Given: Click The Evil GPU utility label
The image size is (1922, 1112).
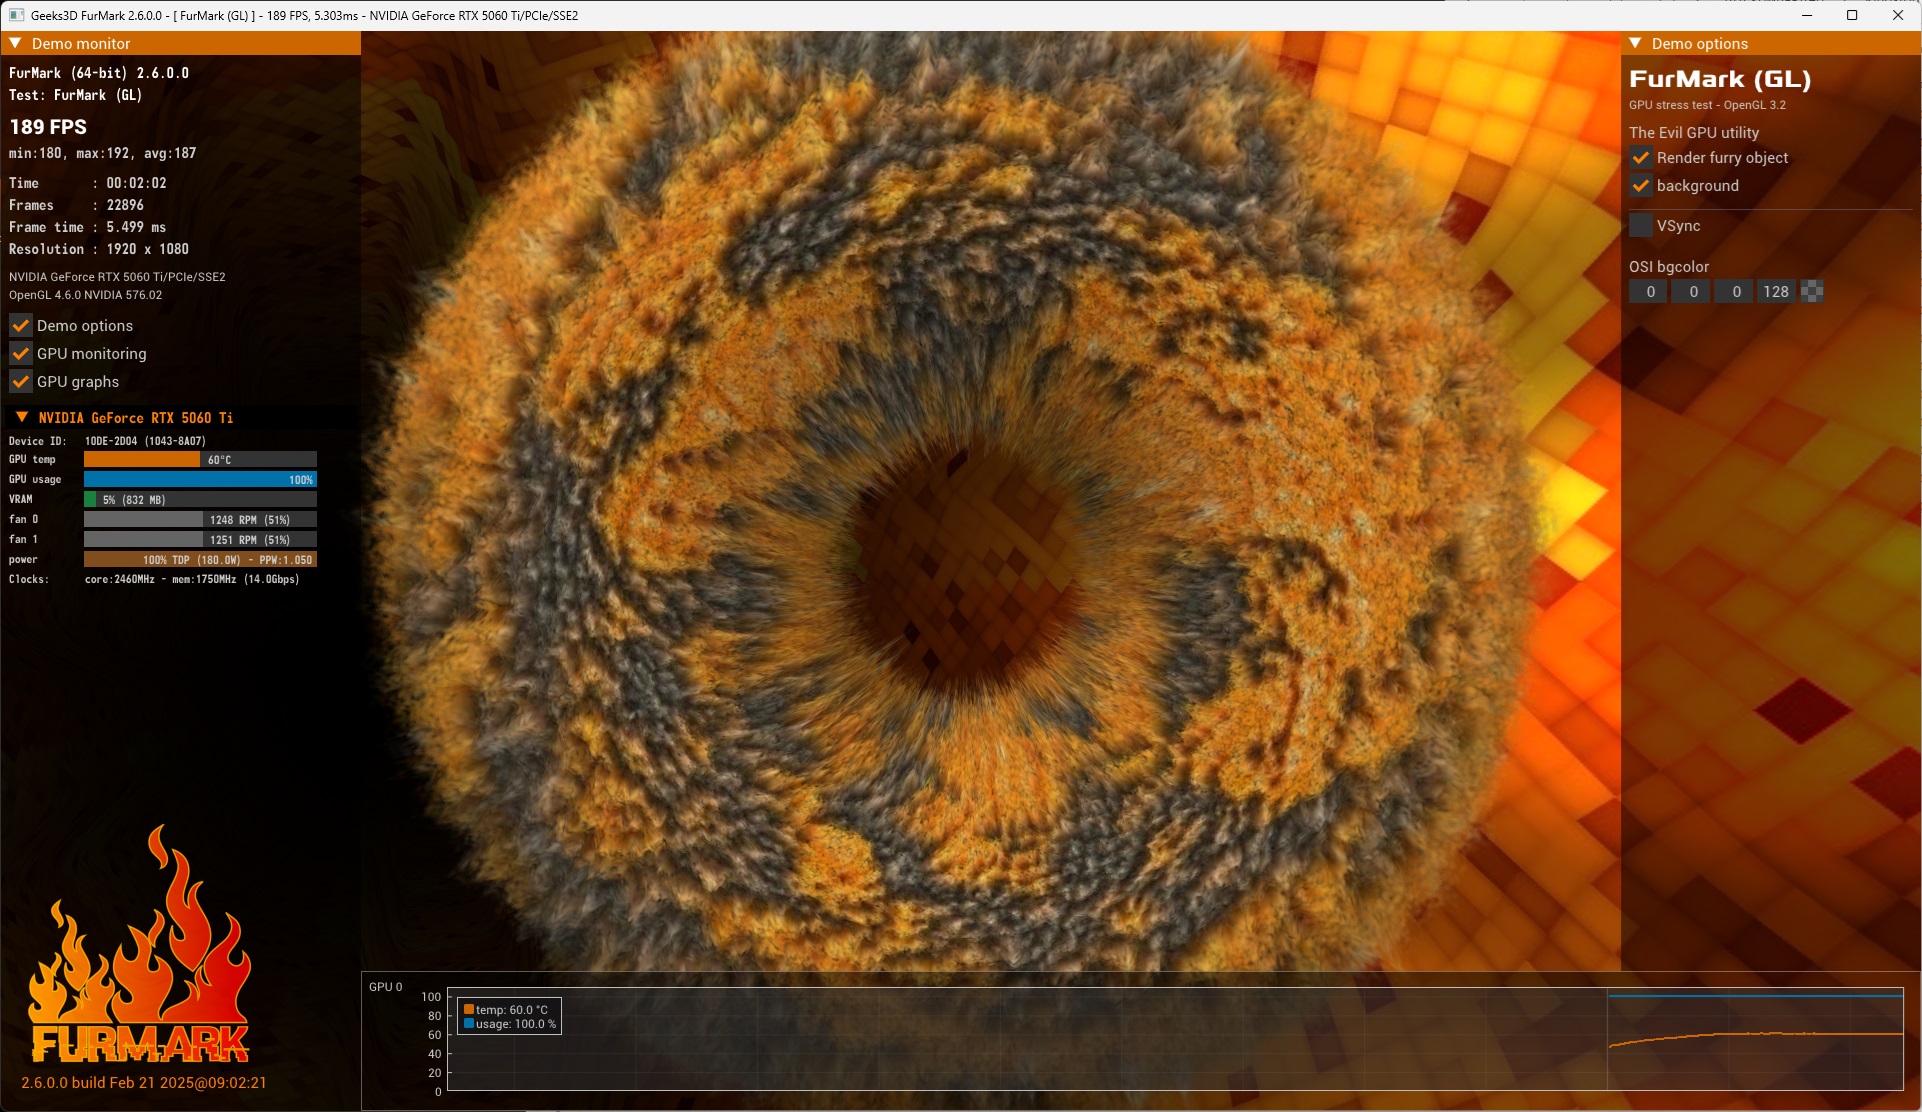Looking at the screenshot, I should [1694, 132].
